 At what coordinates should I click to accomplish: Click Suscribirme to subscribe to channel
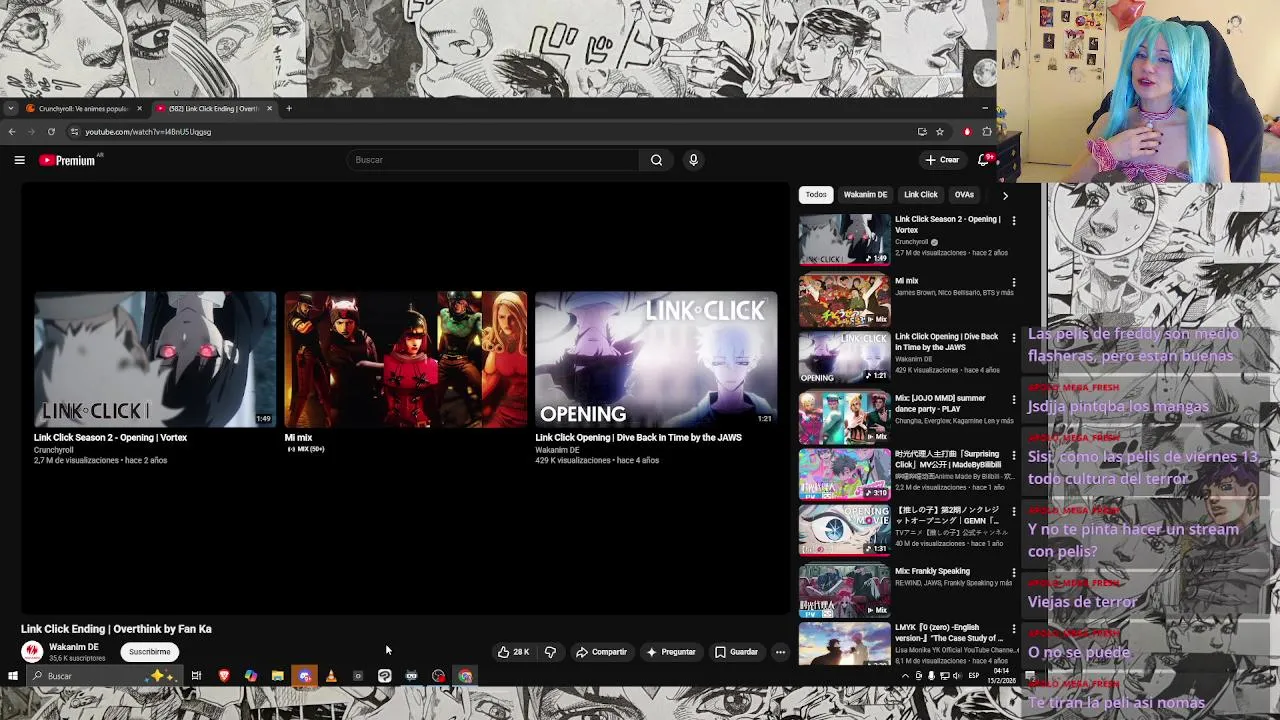(149, 652)
